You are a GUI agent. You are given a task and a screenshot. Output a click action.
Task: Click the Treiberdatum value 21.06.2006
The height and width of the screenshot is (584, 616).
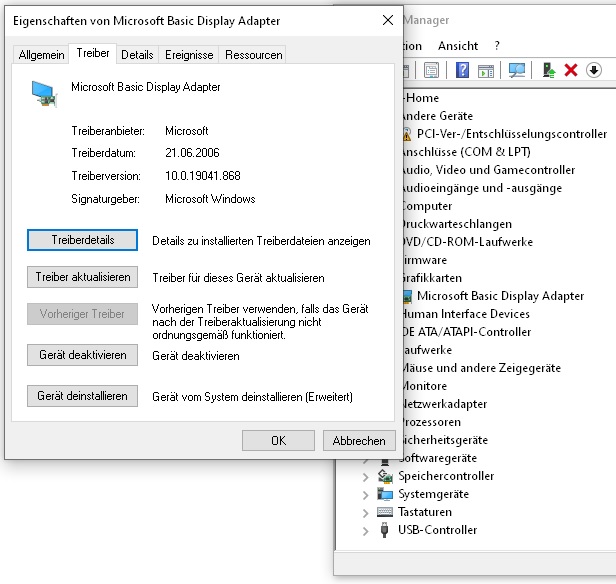click(x=192, y=152)
